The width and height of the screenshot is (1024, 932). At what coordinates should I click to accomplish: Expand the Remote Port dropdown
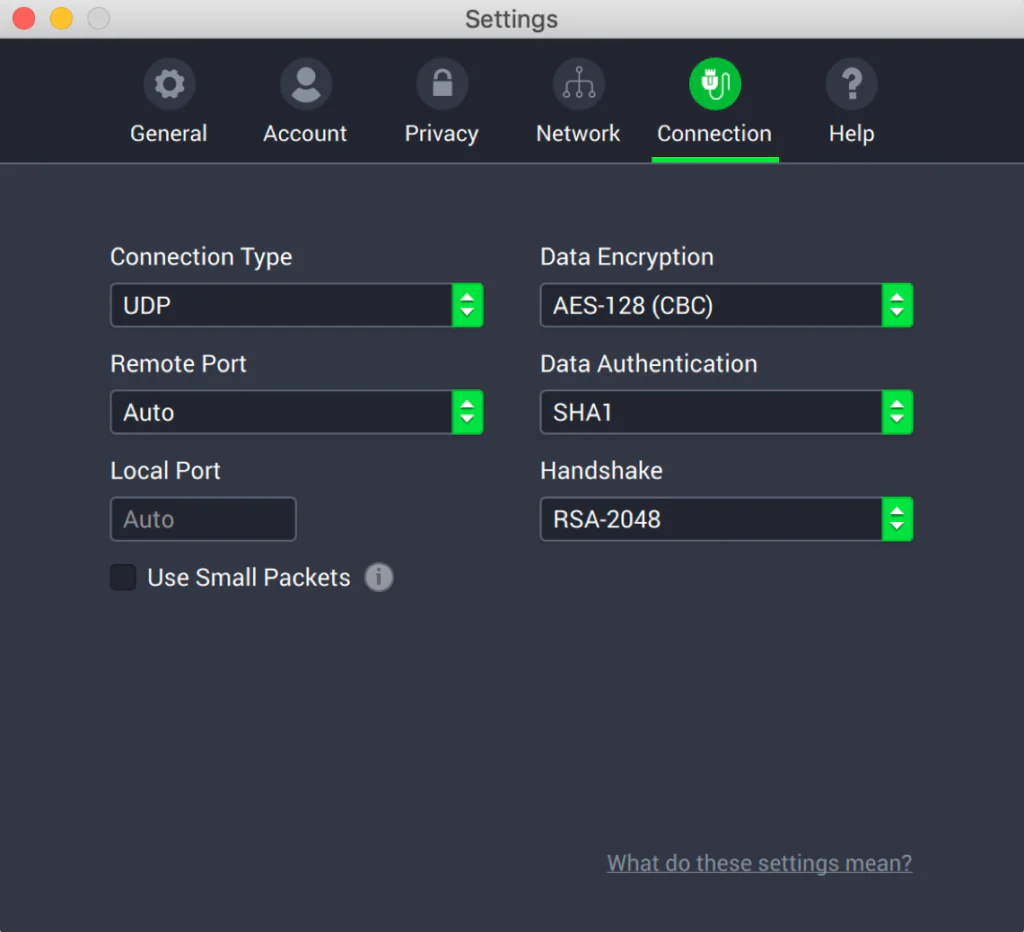(x=296, y=412)
